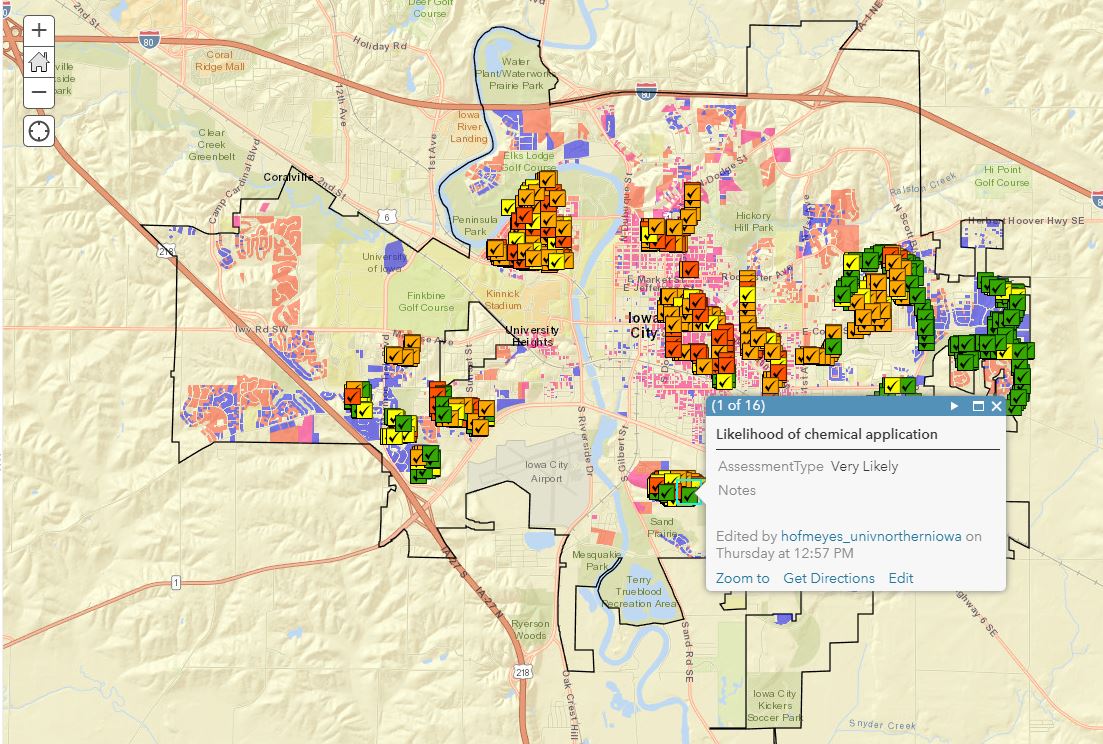The image size is (1103, 744).
Task: Return to default extent with Home button
Action: (x=39, y=61)
